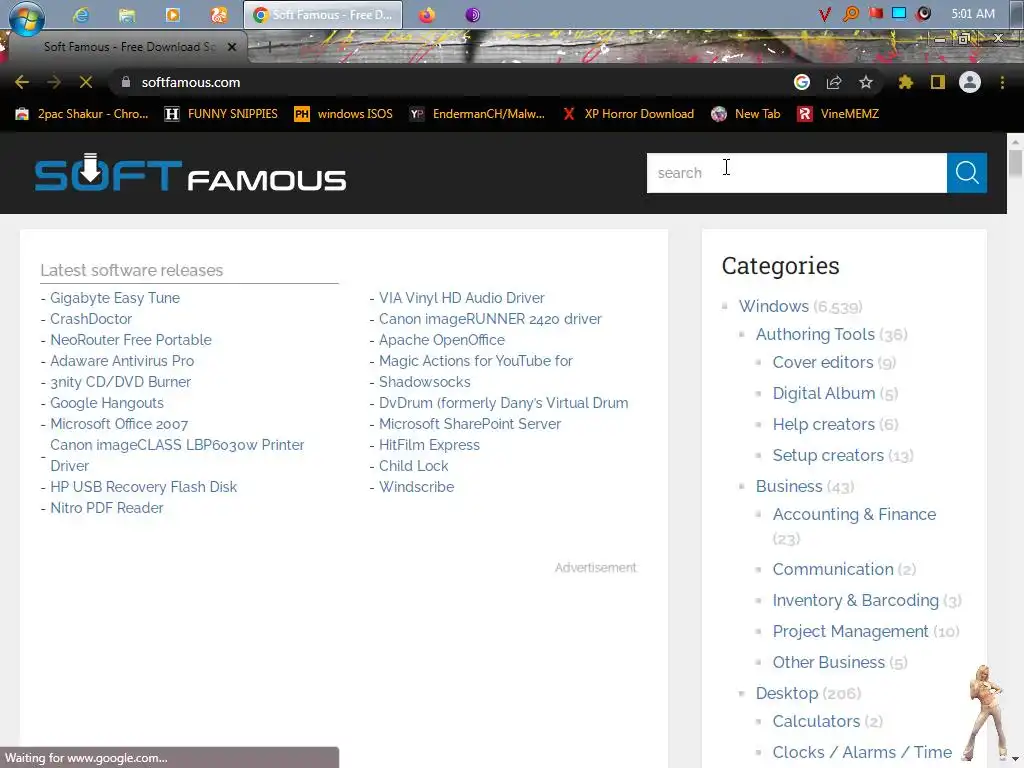Viewport: 1024px width, 768px height.
Task: Browse the Cover editors category
Action: pyautogui.click(x=823, y=362)
